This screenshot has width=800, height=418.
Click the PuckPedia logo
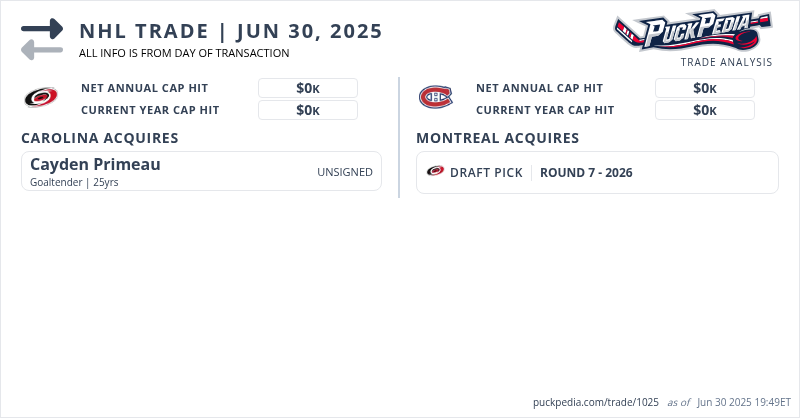(691, 30)
